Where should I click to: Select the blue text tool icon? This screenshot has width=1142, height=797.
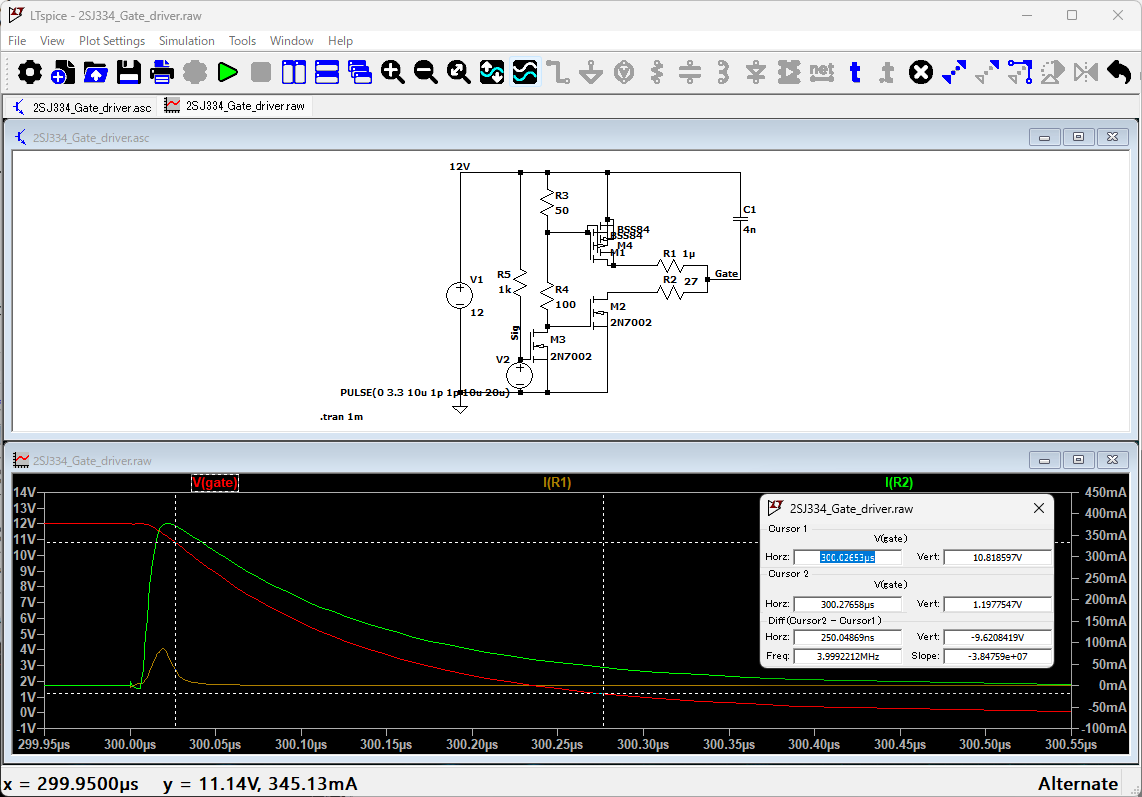point(854,72)
